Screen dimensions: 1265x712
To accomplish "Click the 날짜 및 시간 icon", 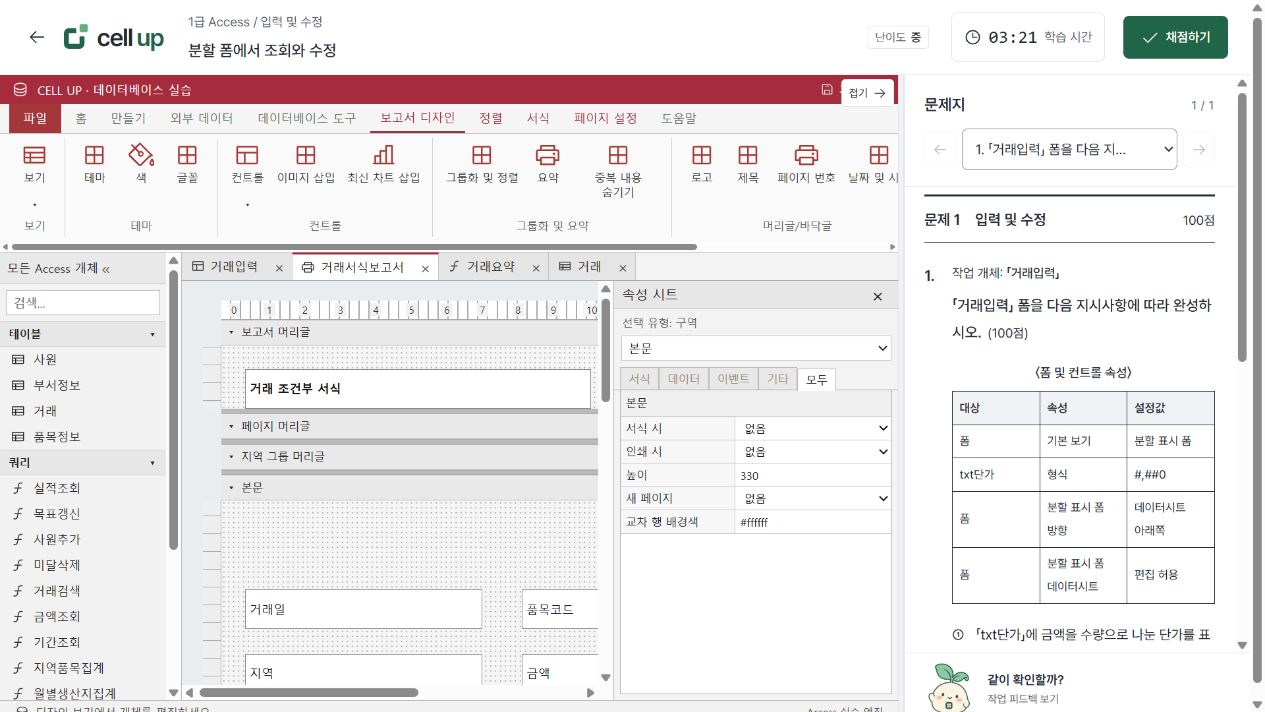I will [879, 155].
